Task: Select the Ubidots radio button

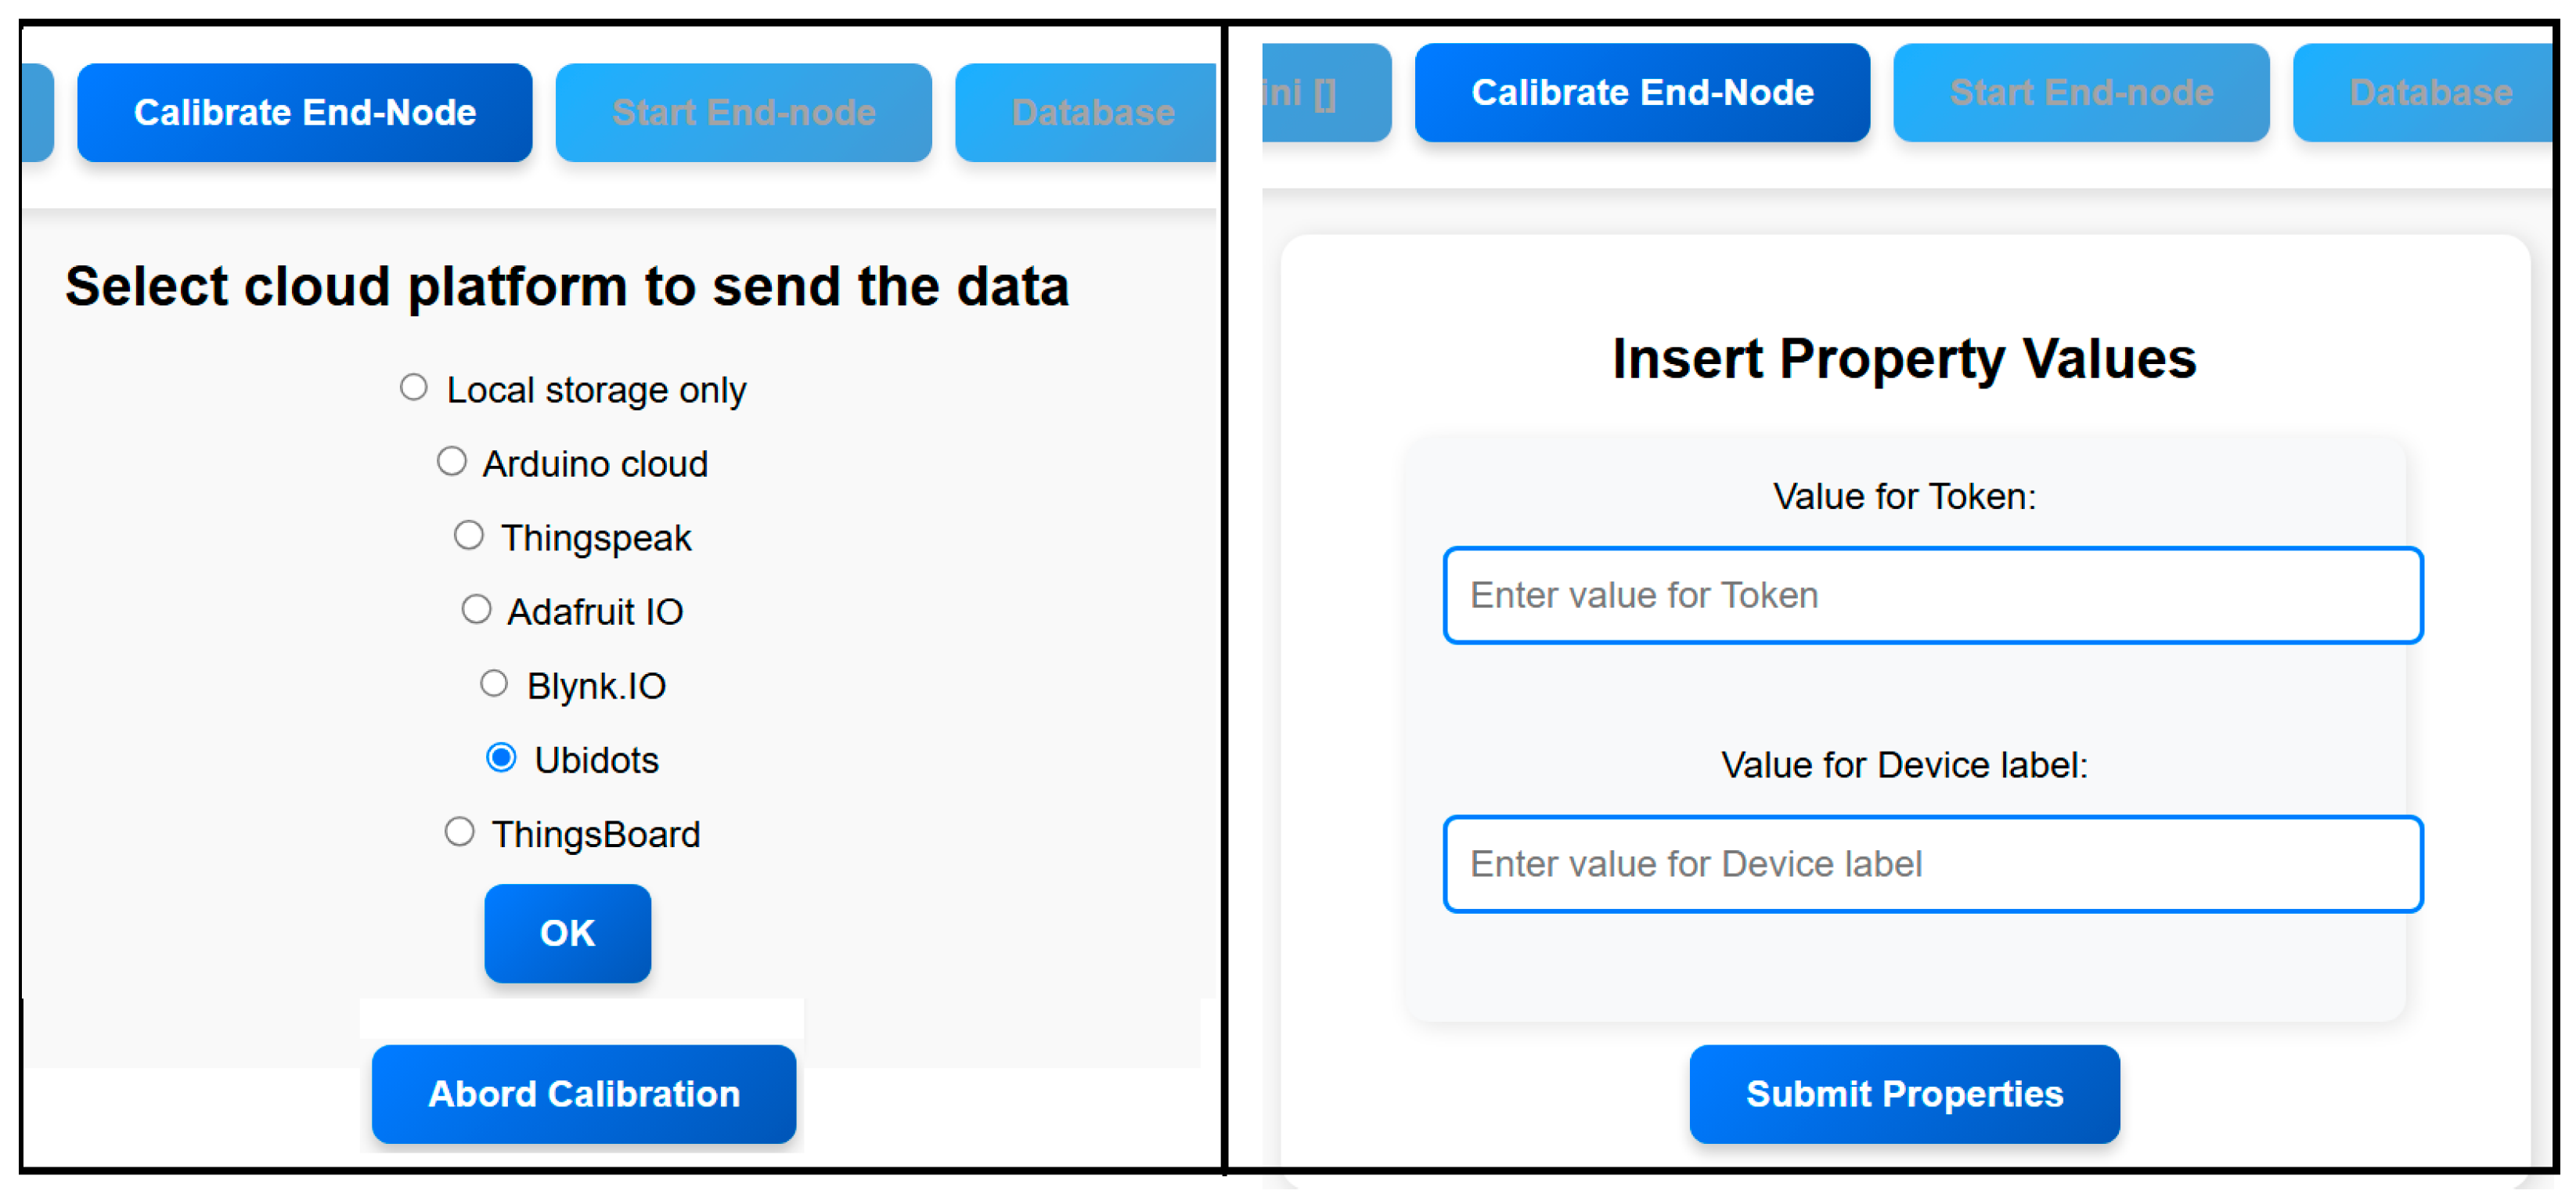Action: 502,759
